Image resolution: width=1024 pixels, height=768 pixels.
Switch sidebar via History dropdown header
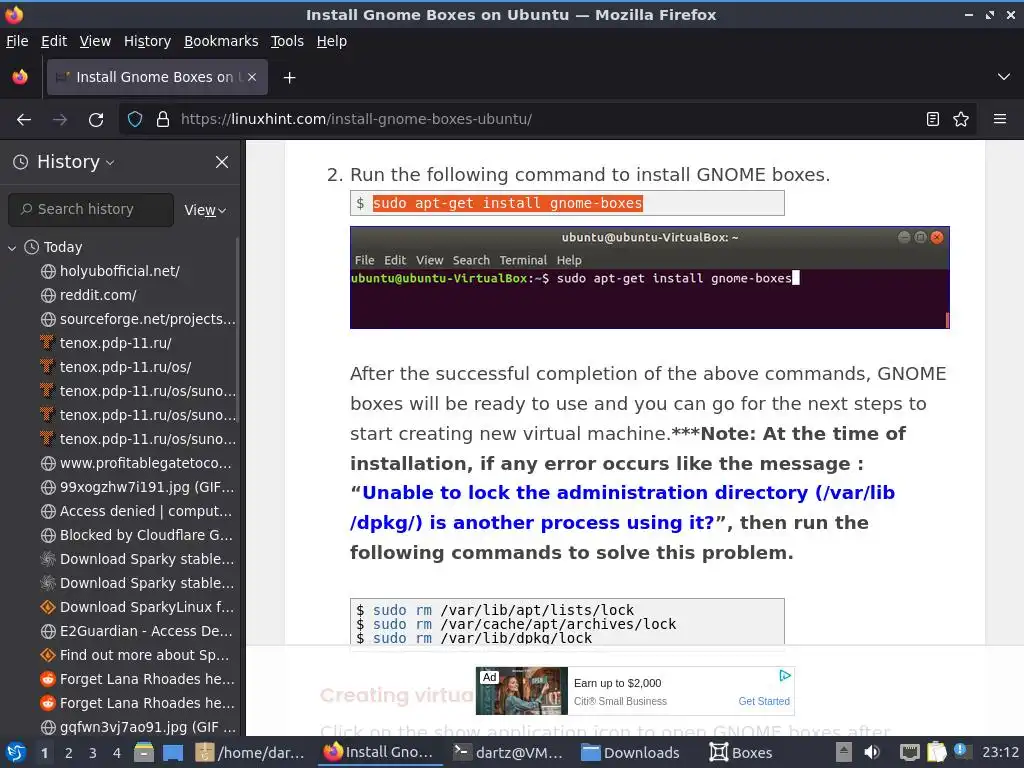tap(64, 162)
